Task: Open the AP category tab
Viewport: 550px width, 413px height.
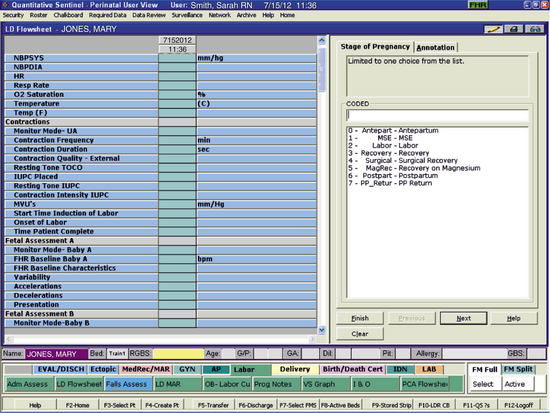Action: (x=216, y=369)
